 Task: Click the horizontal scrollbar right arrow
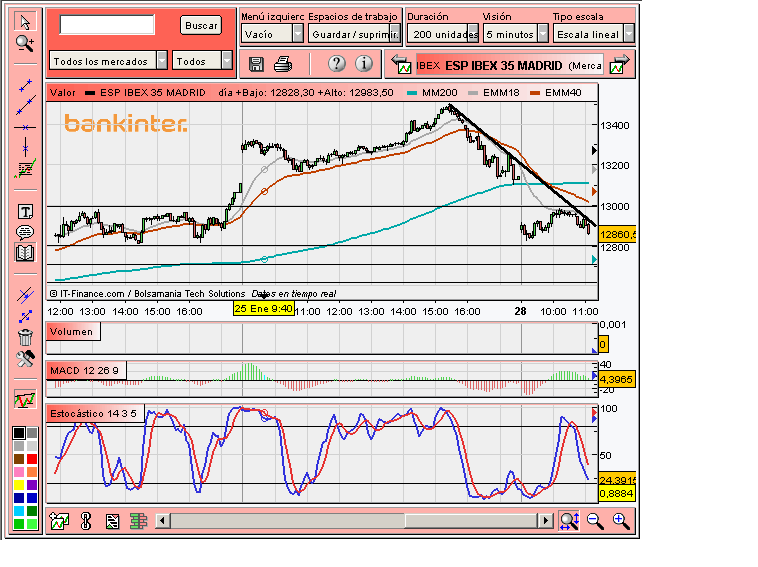[546, 521]
